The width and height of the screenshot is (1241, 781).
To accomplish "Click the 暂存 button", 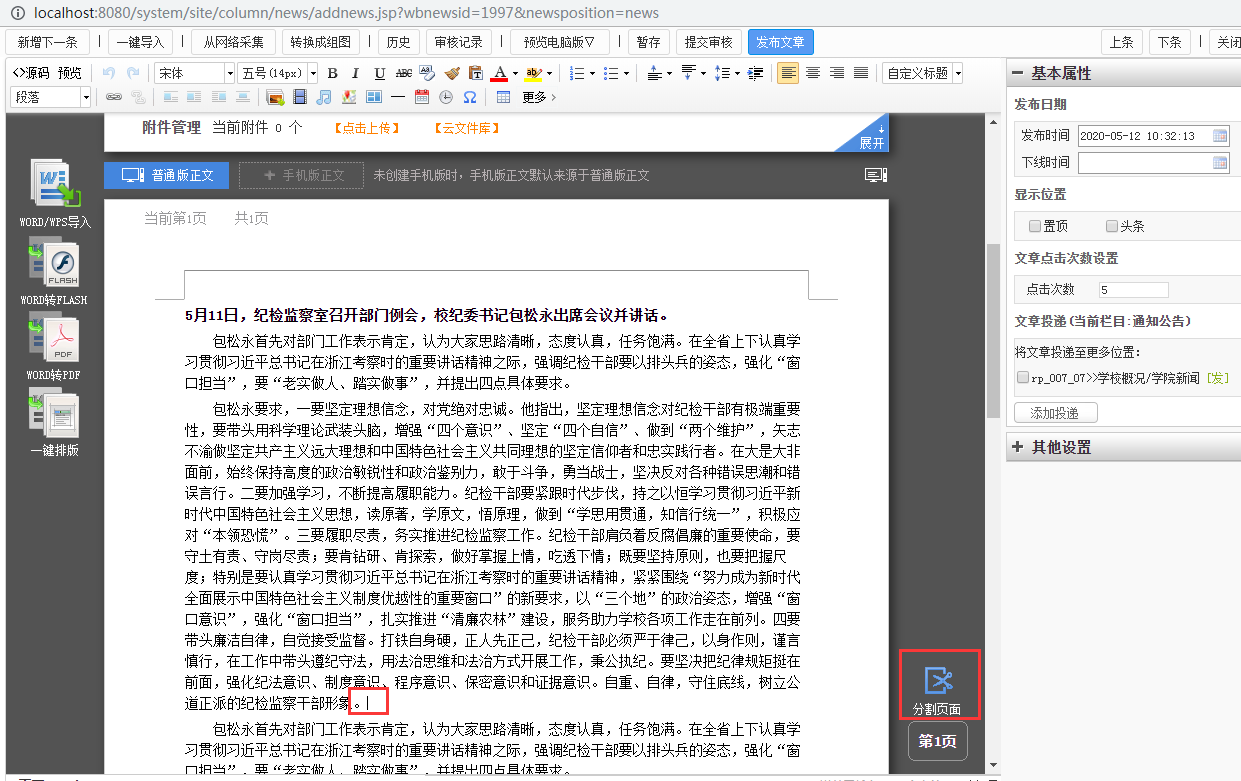I will coord(648,42).
